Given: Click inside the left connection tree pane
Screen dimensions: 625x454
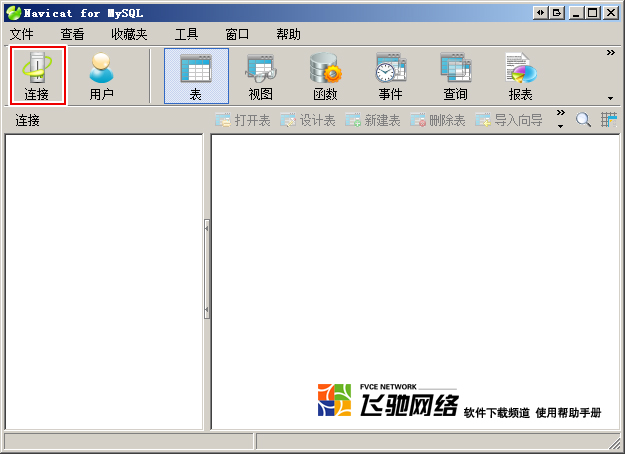Looking at the screenshot, I should [104, 282].
